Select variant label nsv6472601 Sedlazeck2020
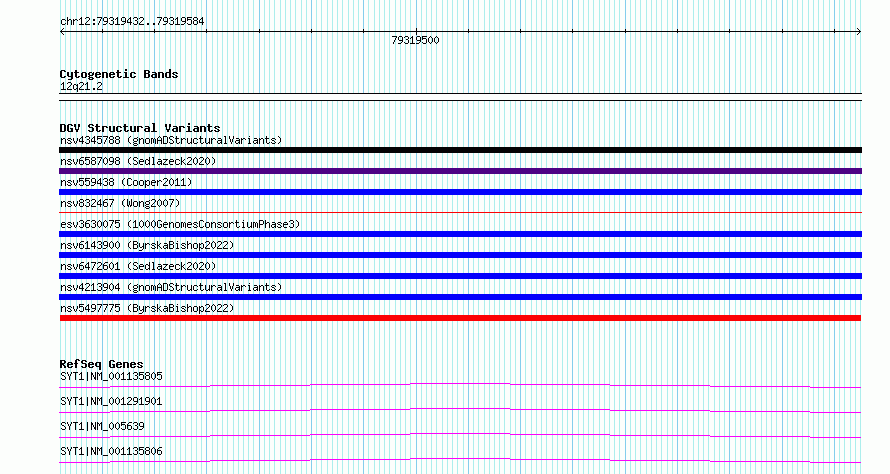The height and width of the screenshot is (474, 890). (x=138, y=266)
